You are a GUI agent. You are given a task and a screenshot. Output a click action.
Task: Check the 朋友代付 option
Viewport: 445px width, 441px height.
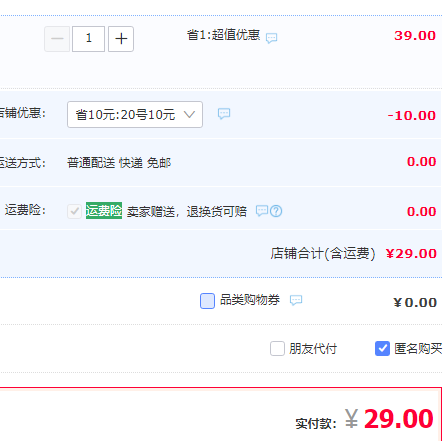[x=277, y=349]
